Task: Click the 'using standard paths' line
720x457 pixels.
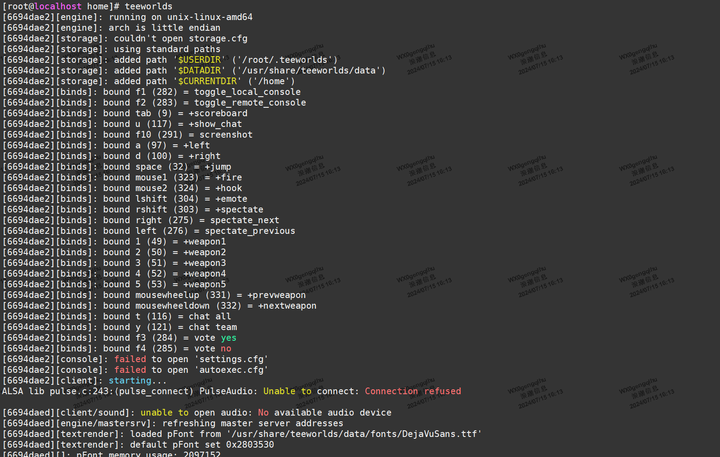Action: point(111,49)
